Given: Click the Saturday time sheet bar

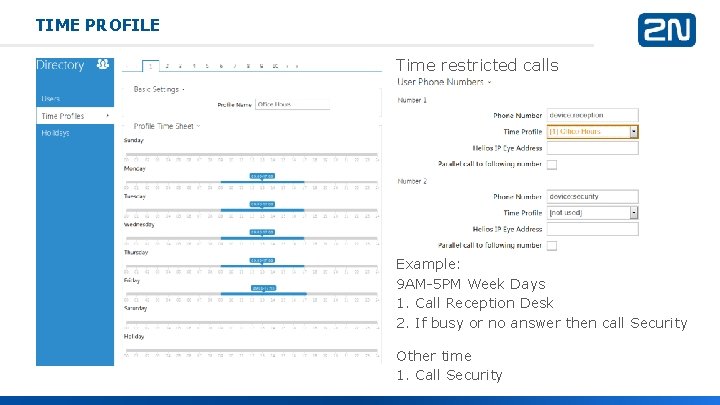Looking at the screenshot, I should (252, 322).
